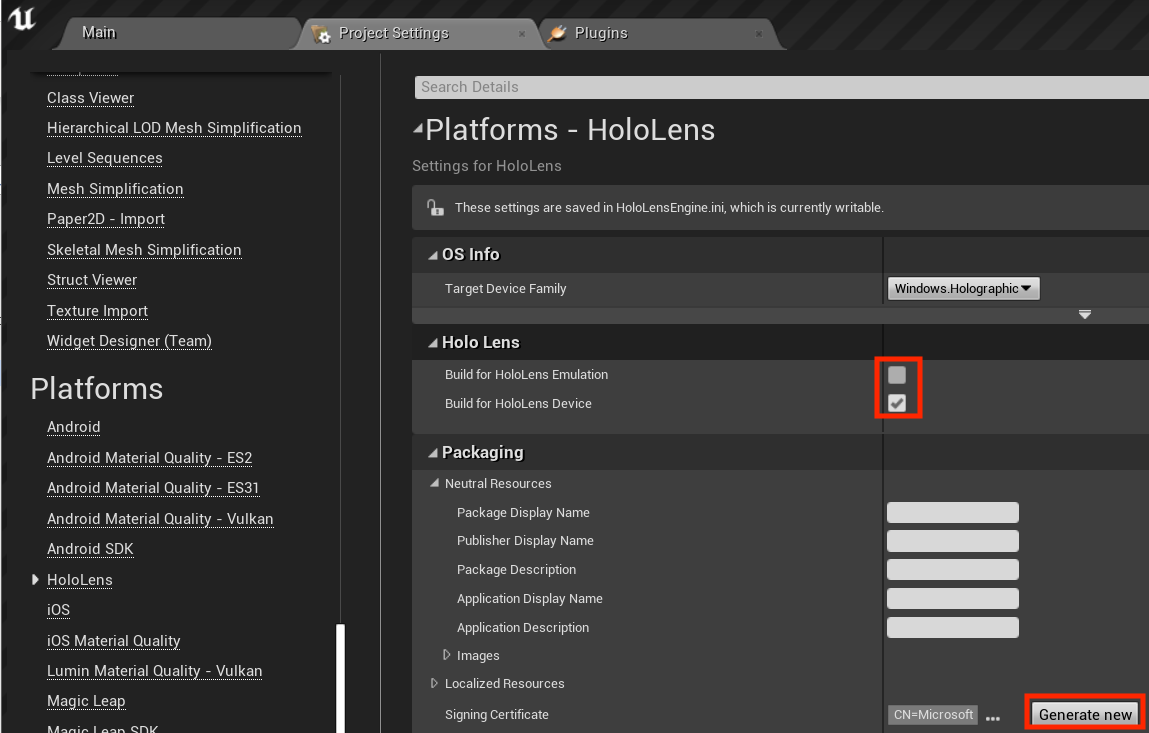Open Class Viewer settings
The image size is (1149, 733).
pyautogui.click(x=90, y=98)
